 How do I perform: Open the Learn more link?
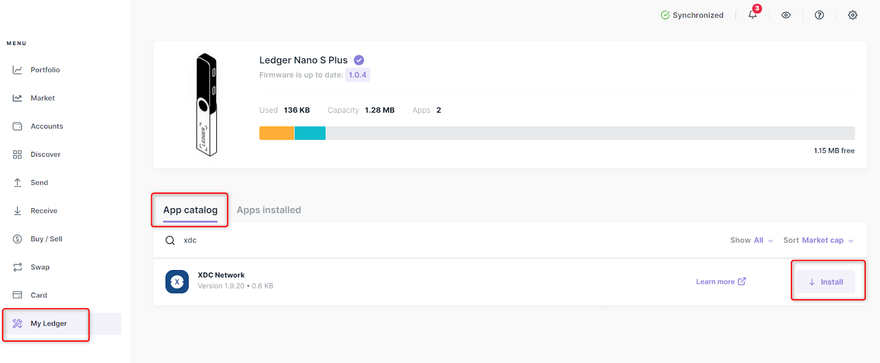[x=721, y=282]
